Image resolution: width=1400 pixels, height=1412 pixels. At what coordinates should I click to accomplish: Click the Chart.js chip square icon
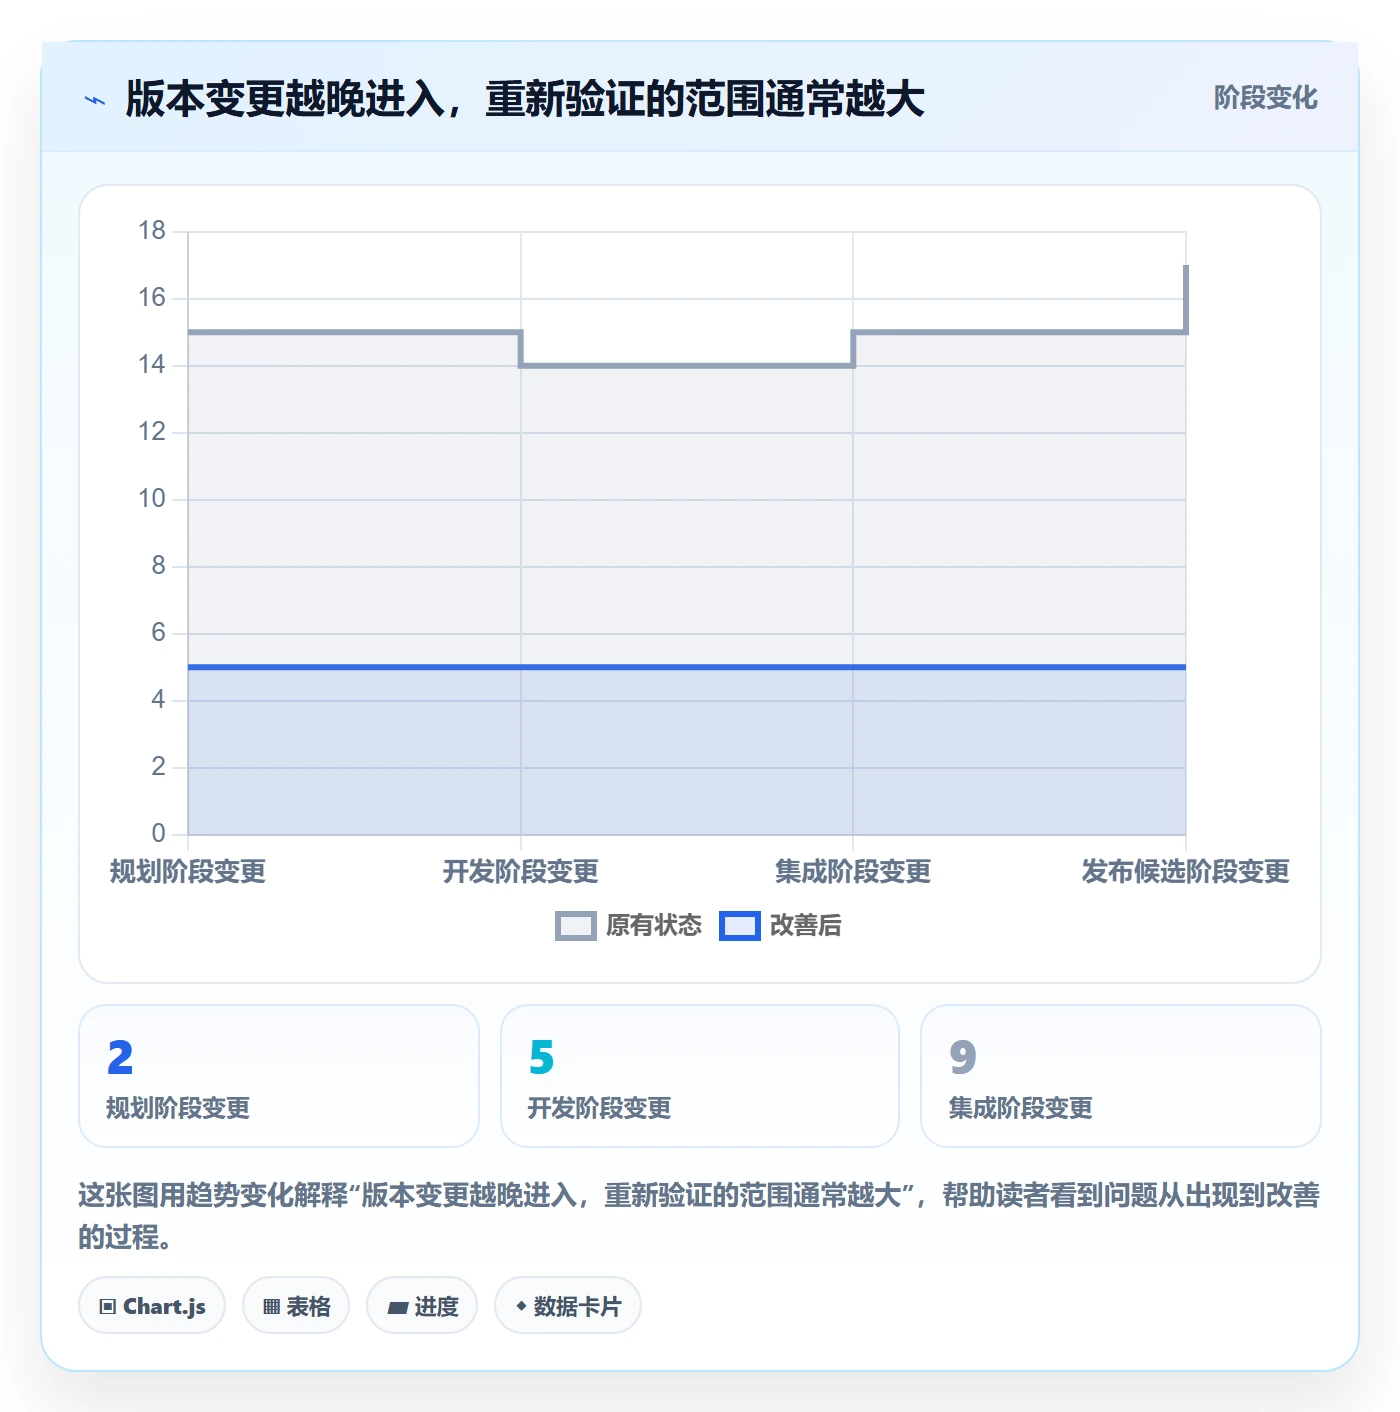pyautogui.click(x=108, y=1306)
